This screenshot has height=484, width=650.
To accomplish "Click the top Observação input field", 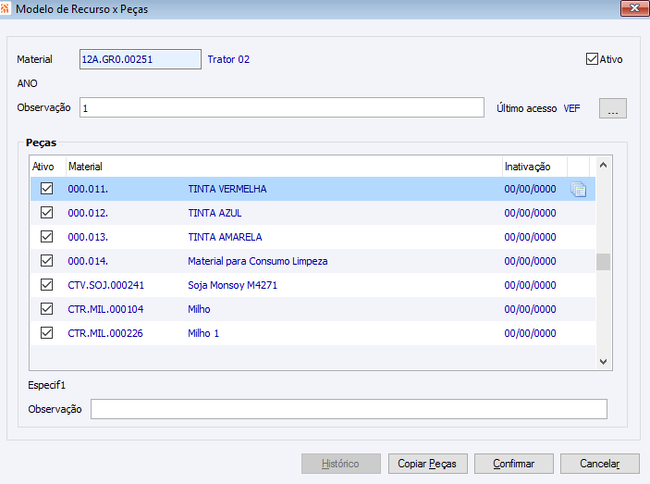I will point(282,108).
